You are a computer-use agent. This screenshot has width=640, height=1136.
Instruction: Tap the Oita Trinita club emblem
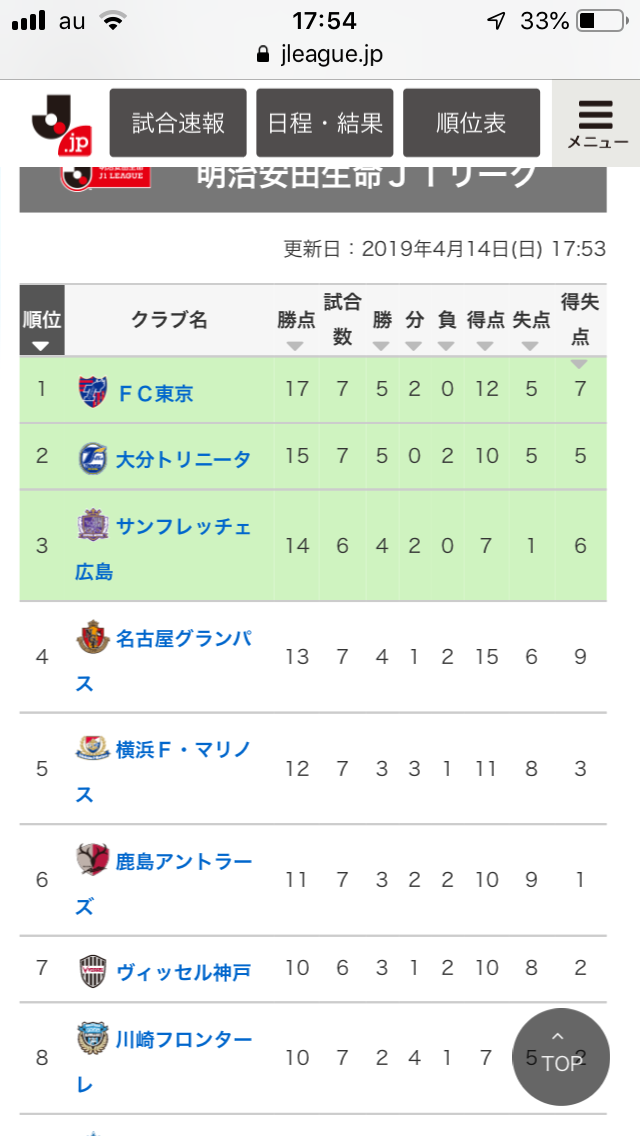(92, 458)
